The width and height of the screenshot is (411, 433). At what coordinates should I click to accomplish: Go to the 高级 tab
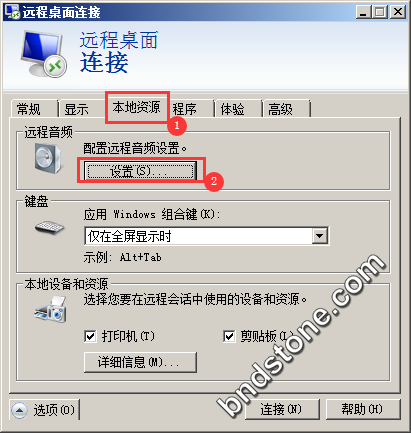click(287, 109)
